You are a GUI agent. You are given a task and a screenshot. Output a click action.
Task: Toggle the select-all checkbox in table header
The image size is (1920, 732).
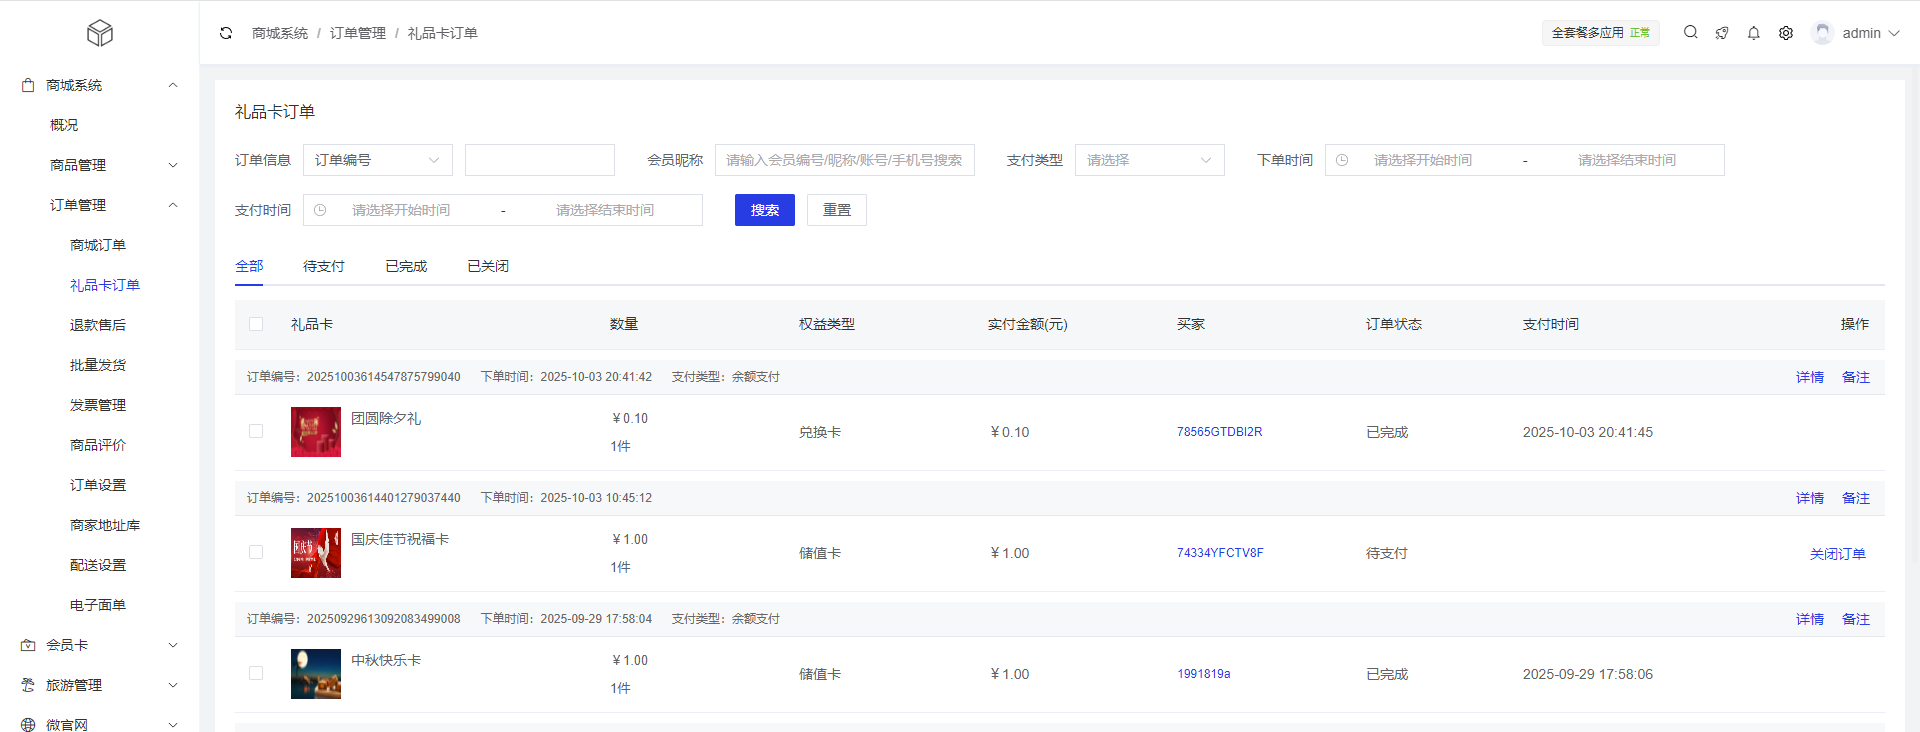point(256,324)
